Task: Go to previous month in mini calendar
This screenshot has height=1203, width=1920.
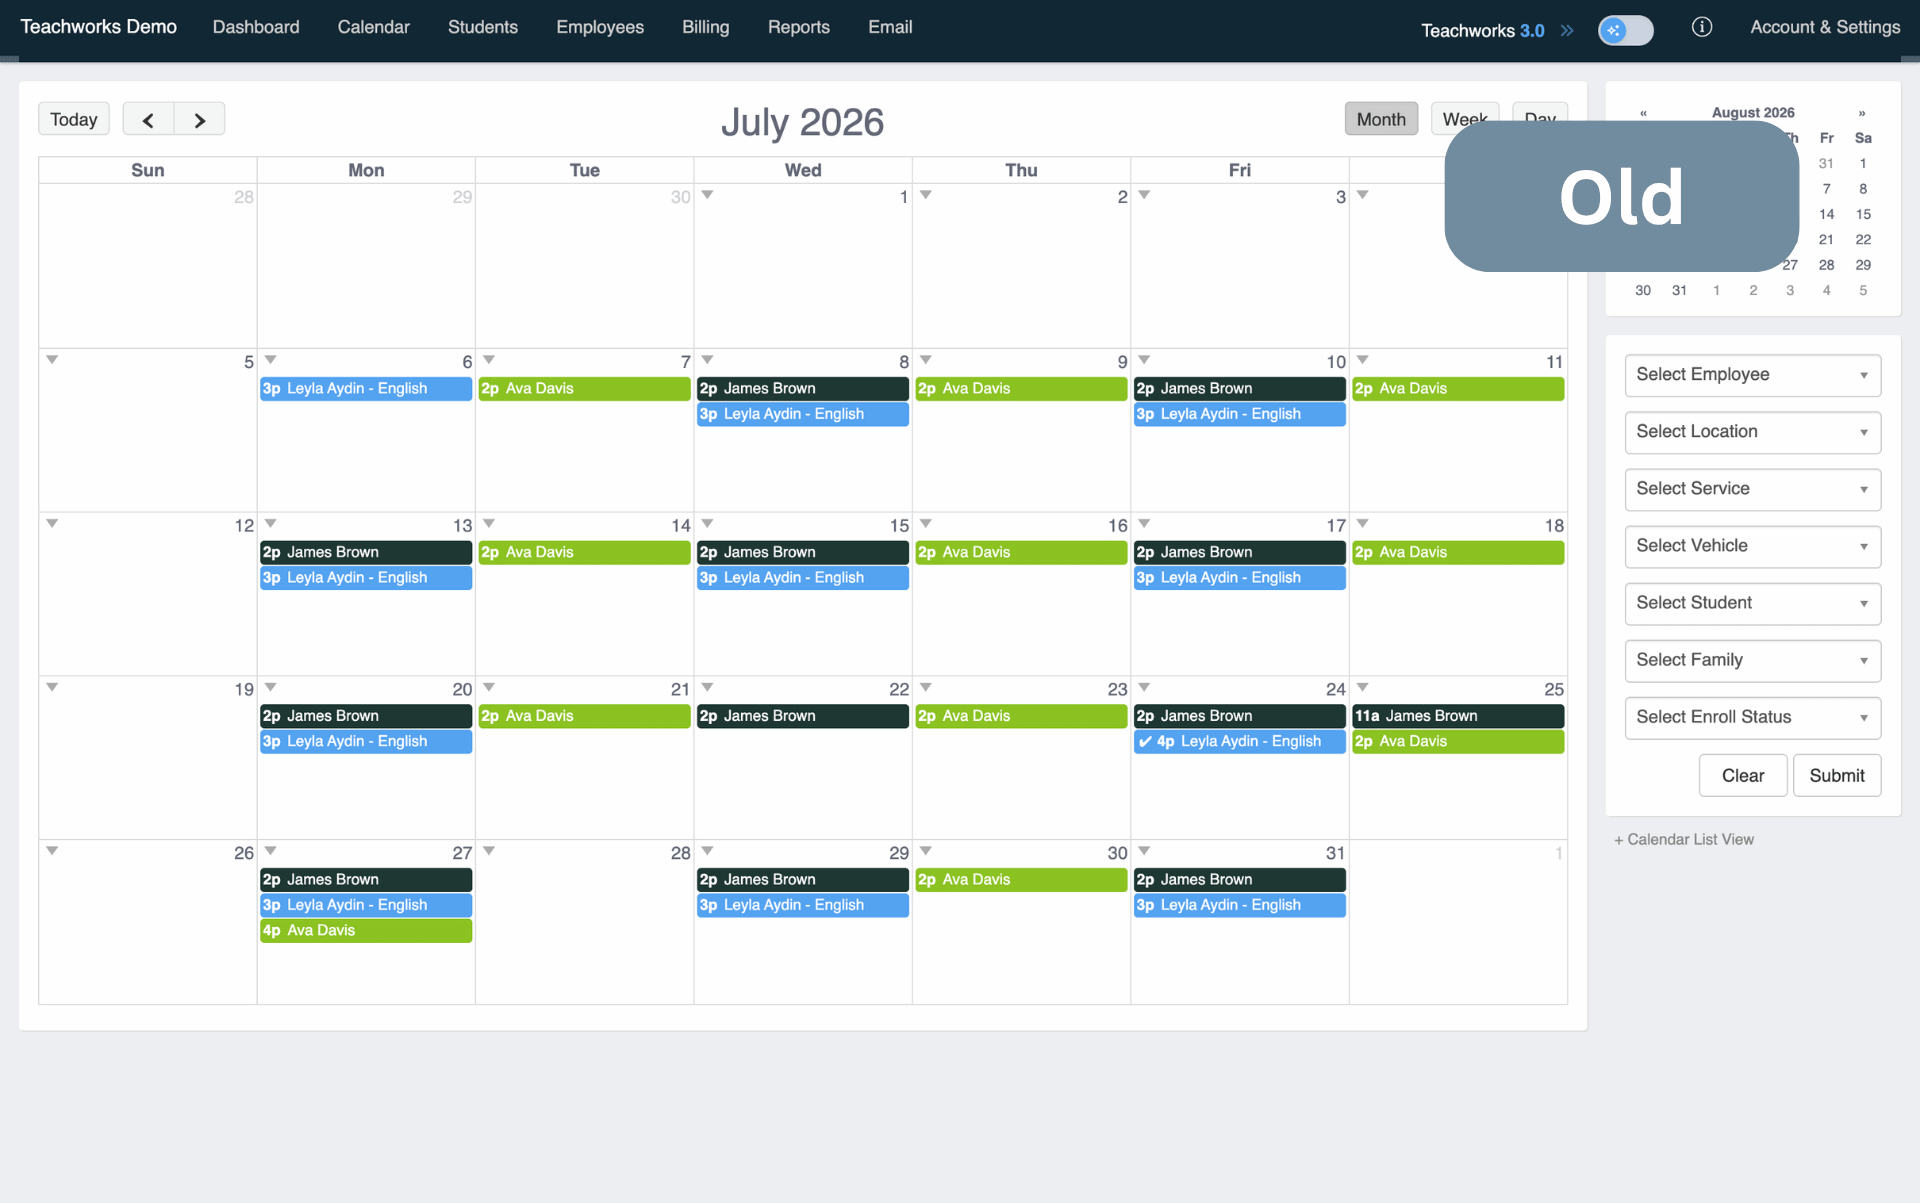Action: coord(1643,113)
